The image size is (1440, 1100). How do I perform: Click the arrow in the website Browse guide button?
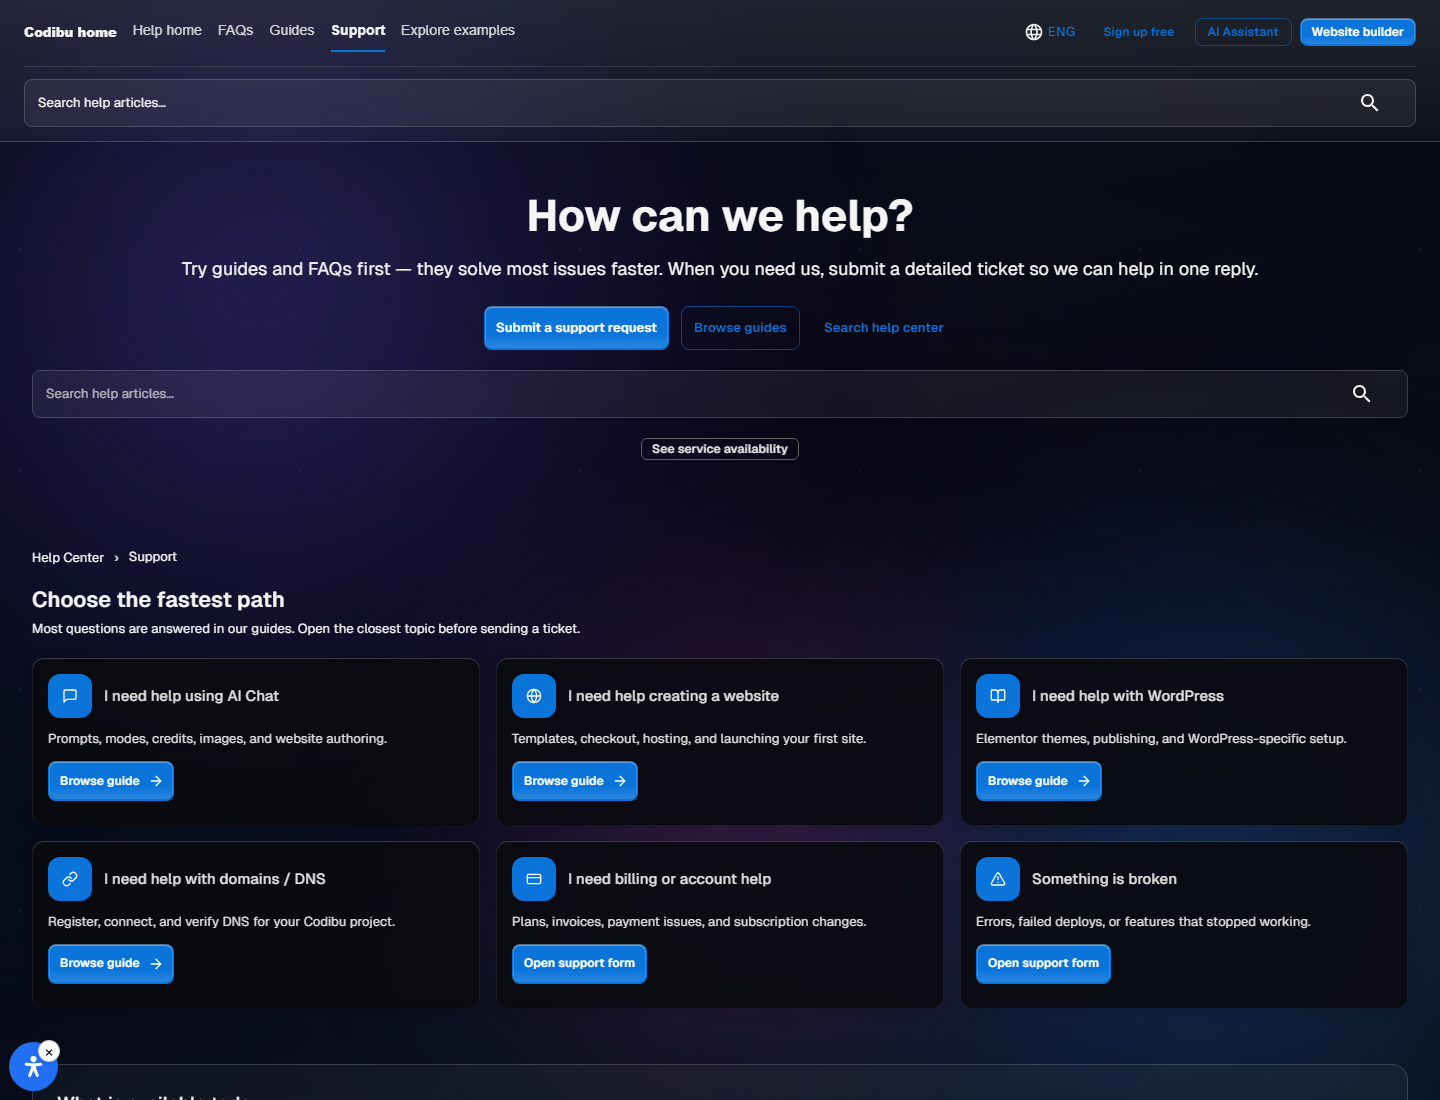(x=620, y=781)
